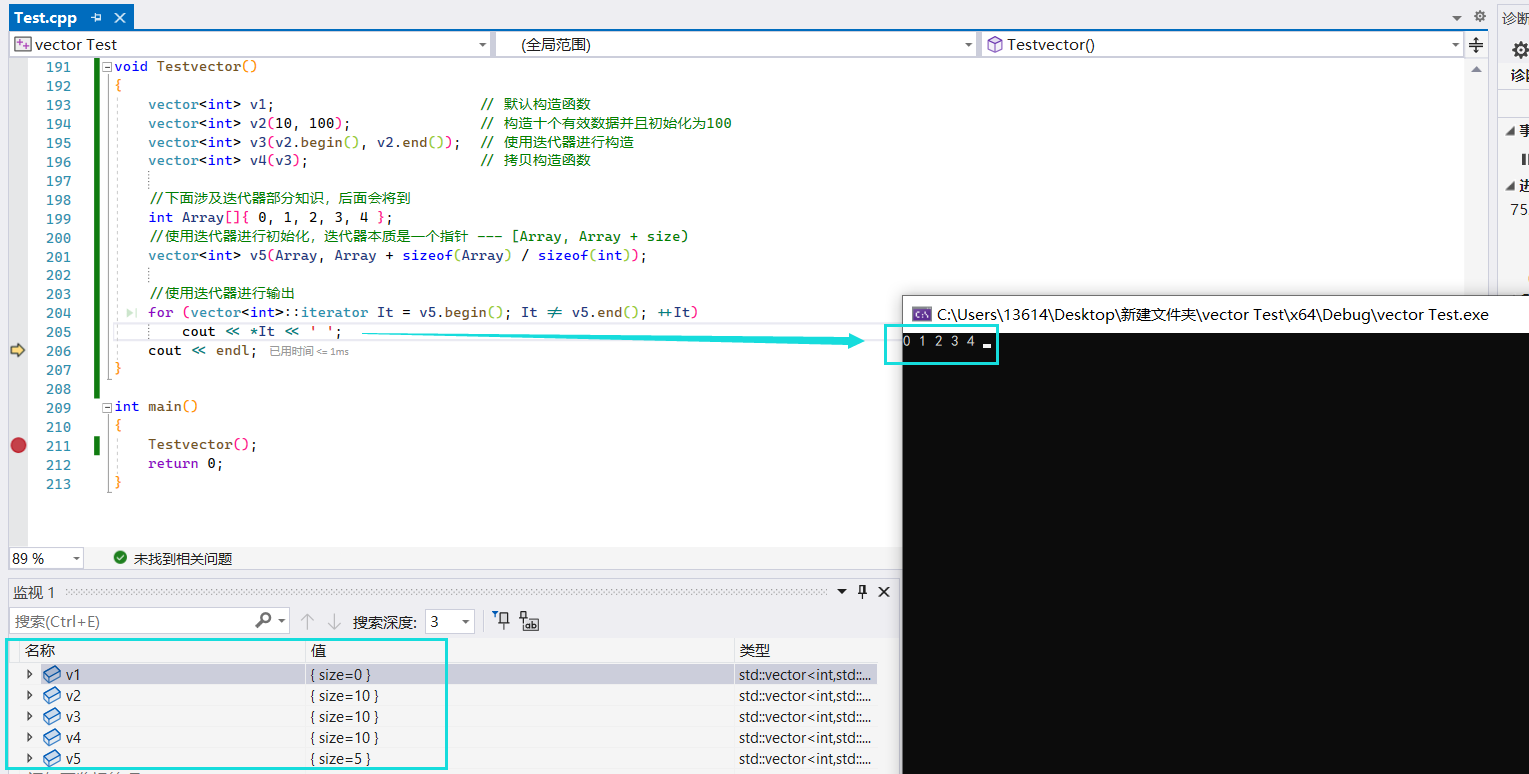The image size is (1529, 774).
Task: Click the auto-hide pin of 监视 1 panel
Action: (x=863, y=592)
